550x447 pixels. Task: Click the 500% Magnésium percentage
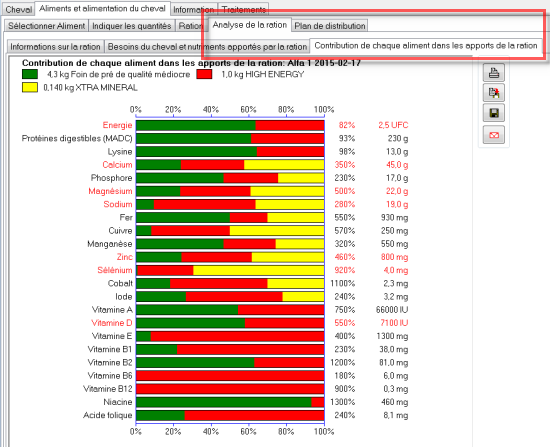[x=345, y=191]
